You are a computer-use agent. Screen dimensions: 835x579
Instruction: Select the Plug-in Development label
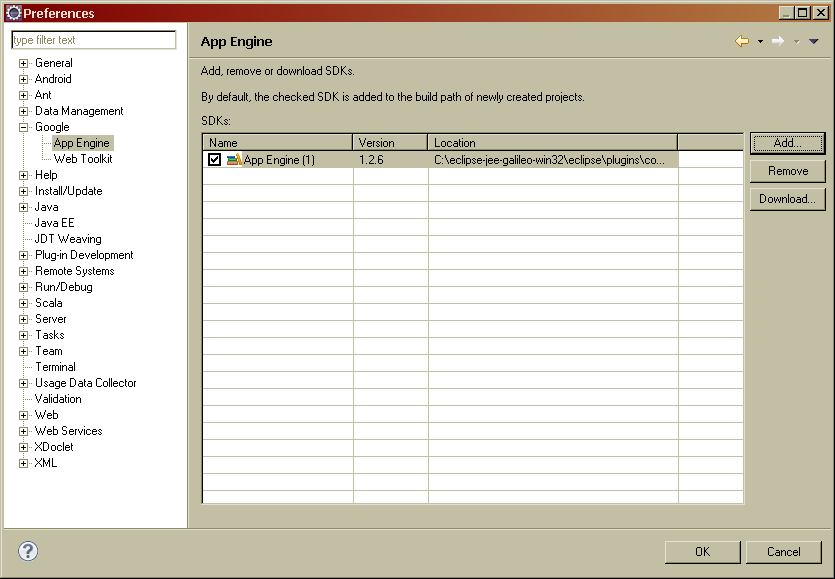[84, 255]
